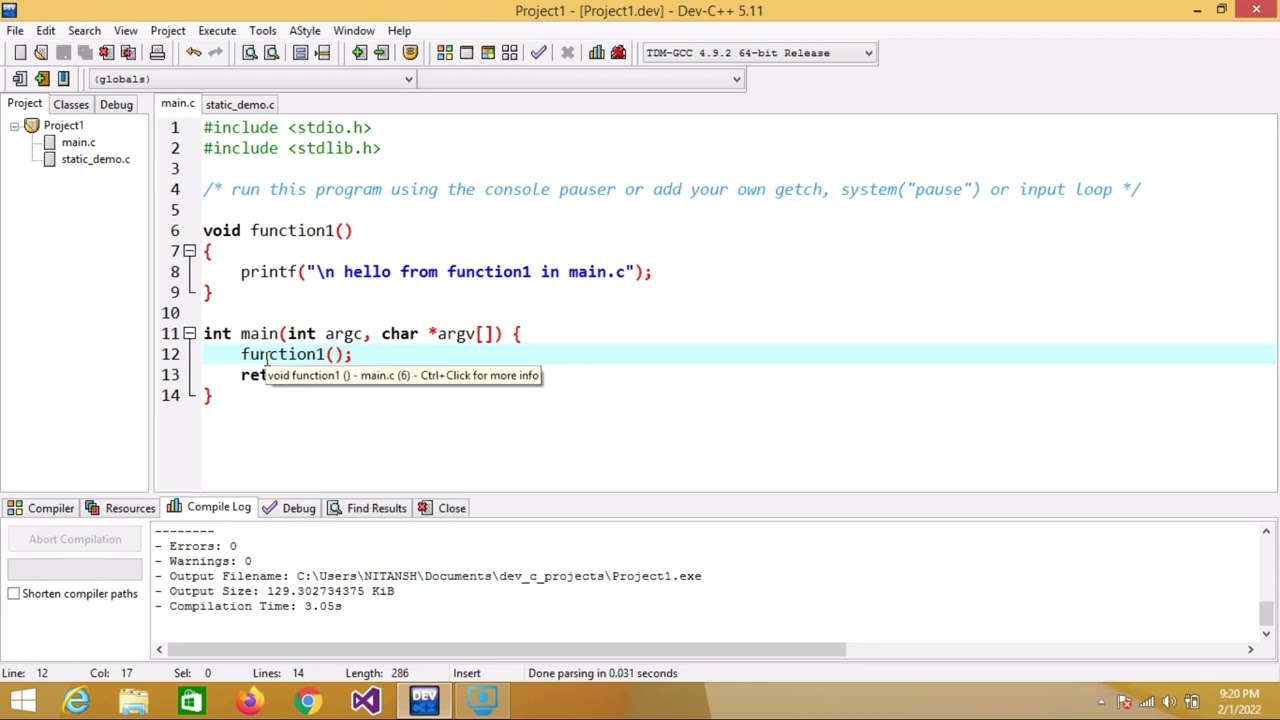Open the TDM-GCC compiler set dropdown
This screenshot has height=720, width=1280.
758,53
